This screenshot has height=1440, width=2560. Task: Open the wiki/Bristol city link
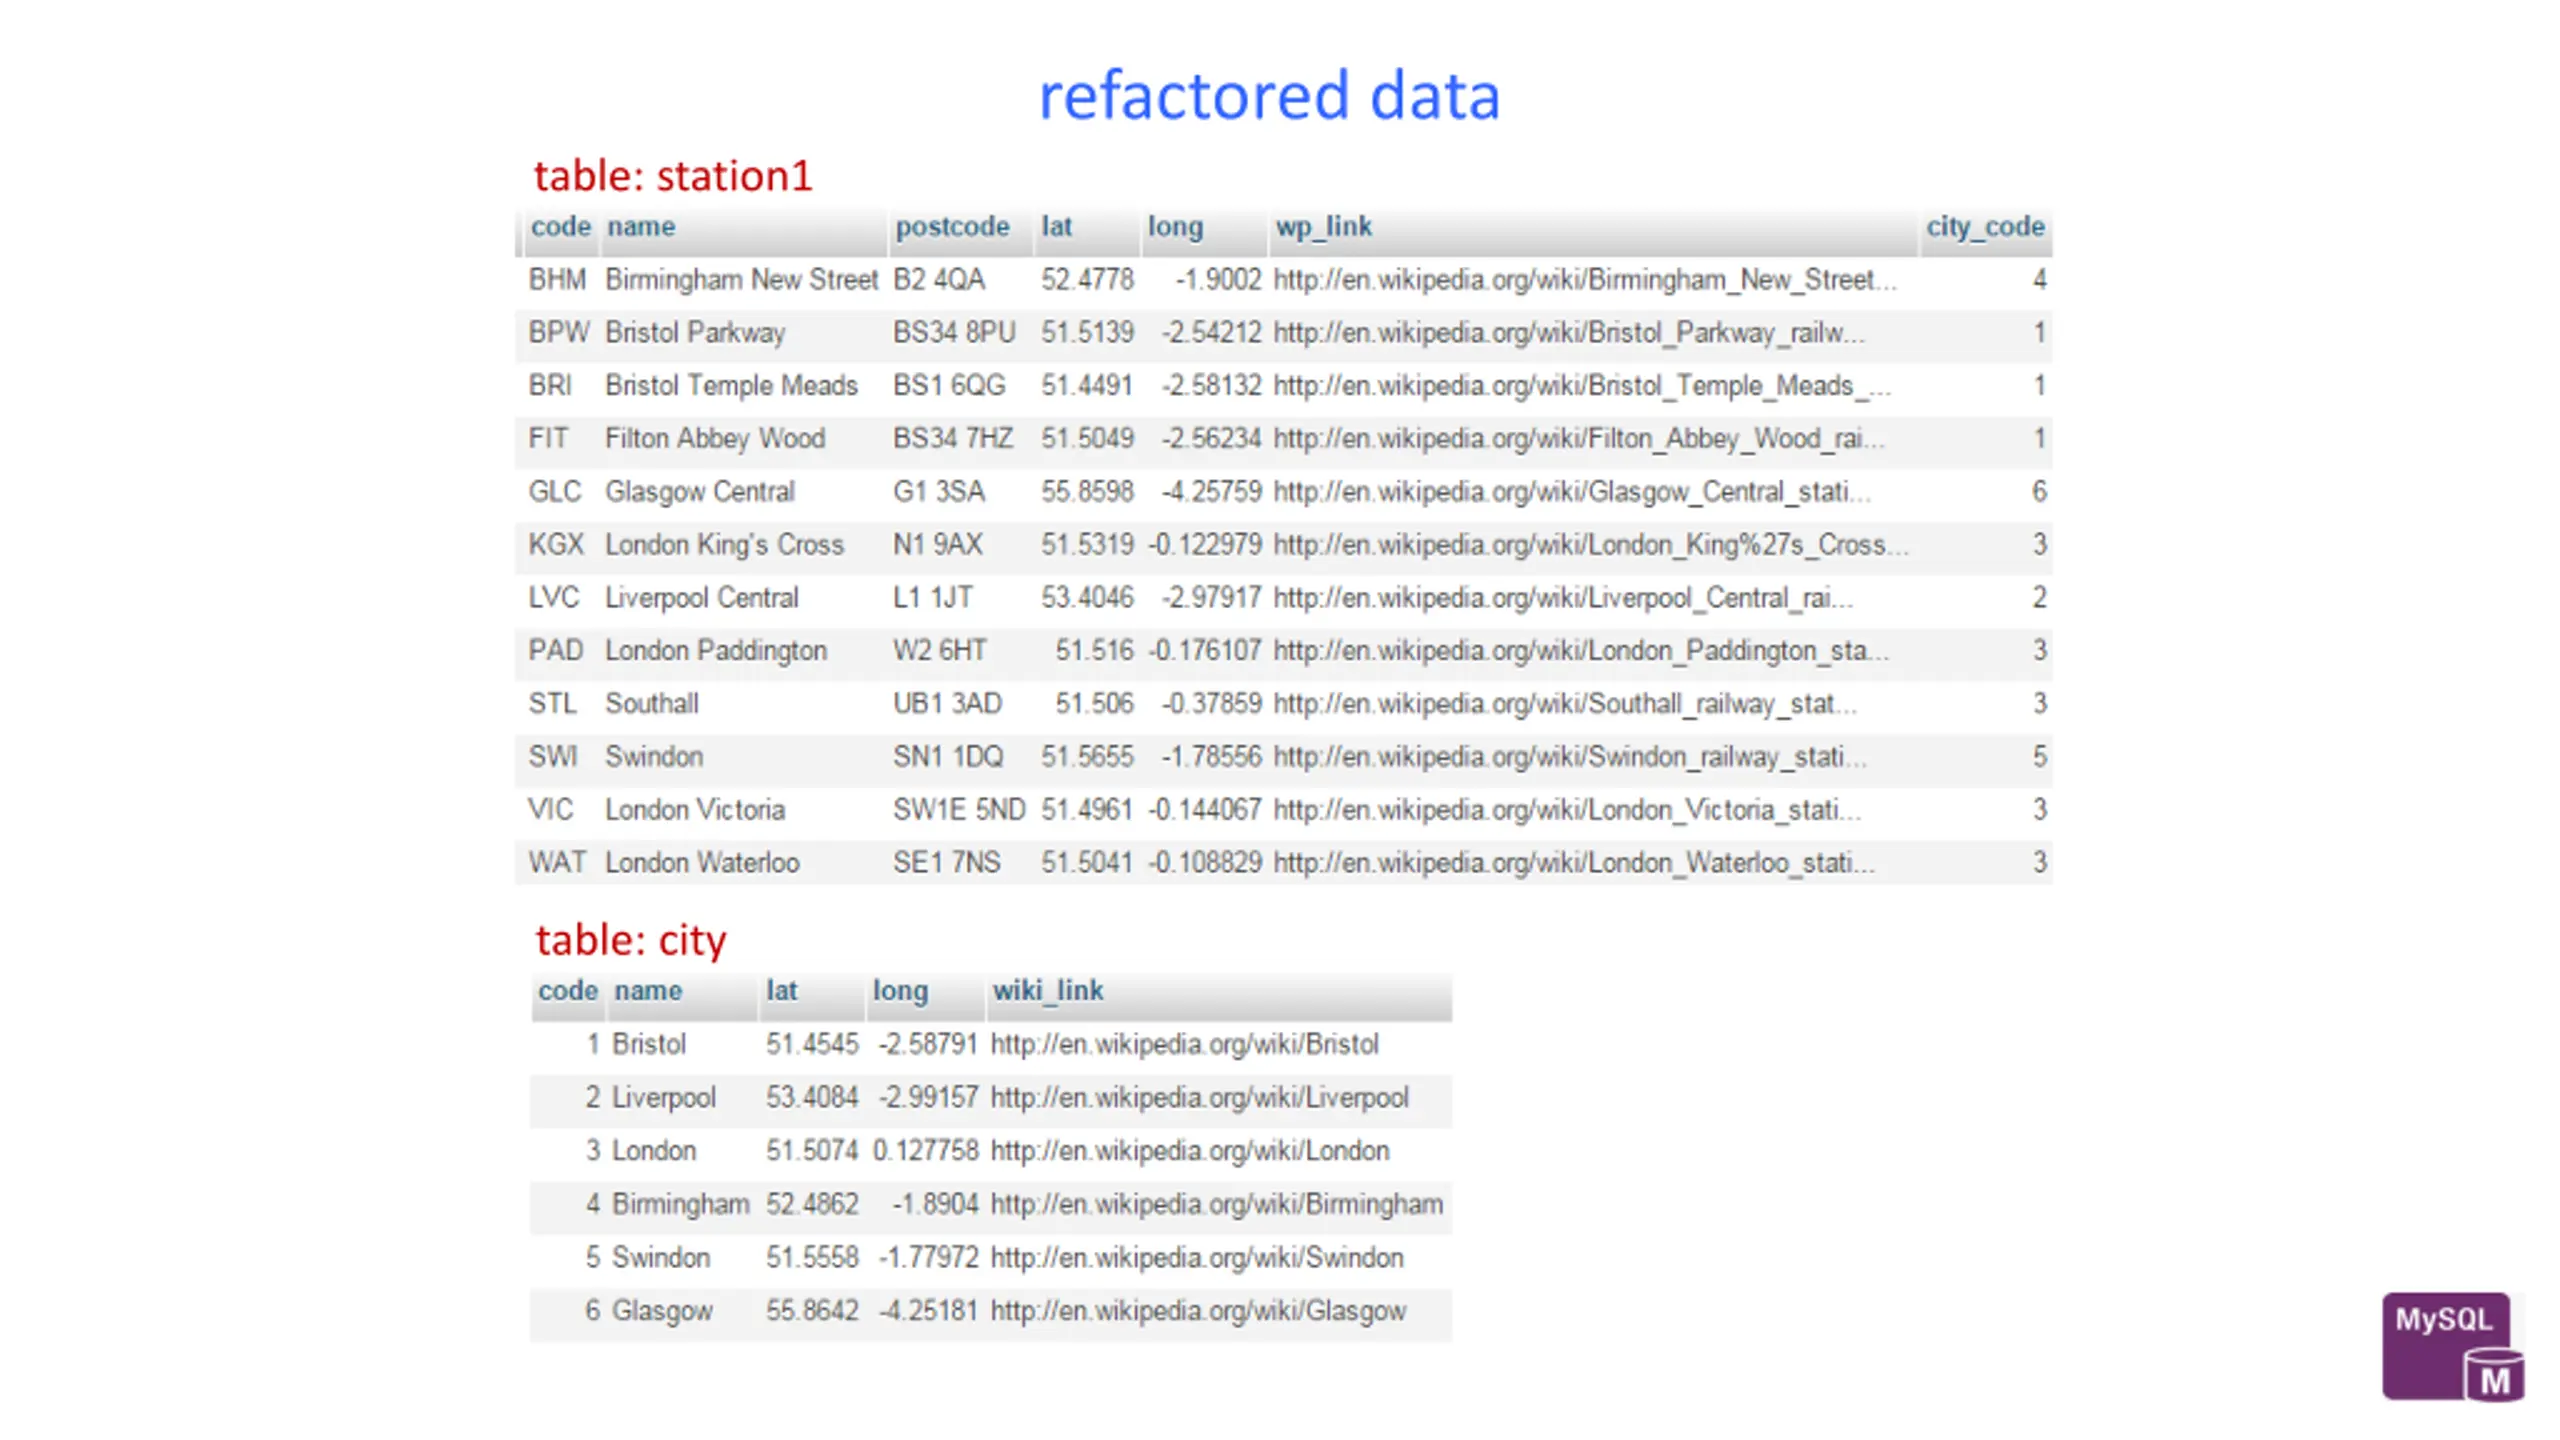[x=1184, y=1044]
